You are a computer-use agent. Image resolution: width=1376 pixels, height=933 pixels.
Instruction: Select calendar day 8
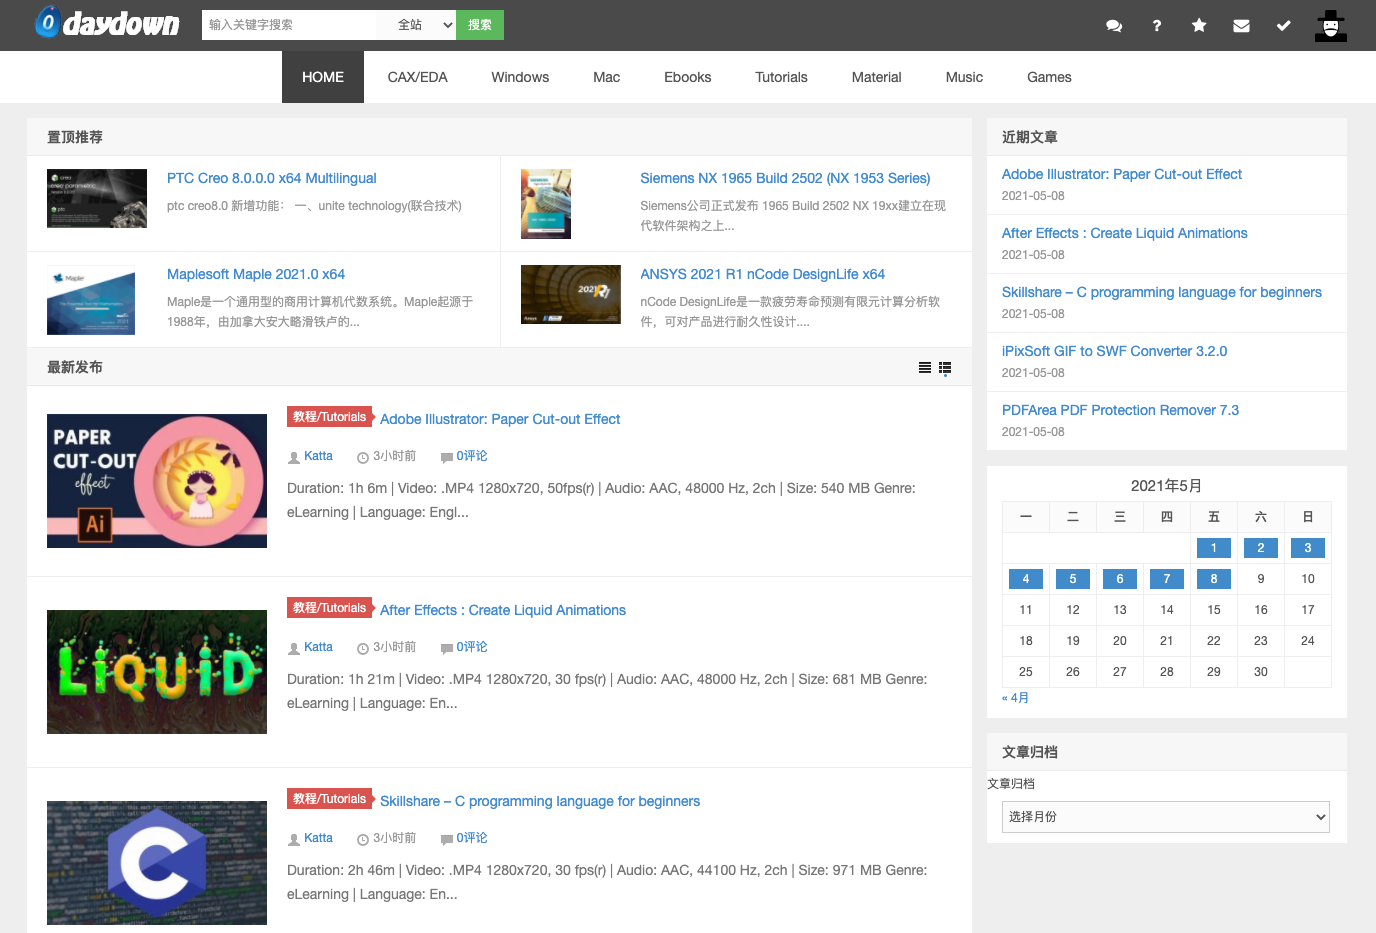pyautogui.click(x=1214, y=579)
